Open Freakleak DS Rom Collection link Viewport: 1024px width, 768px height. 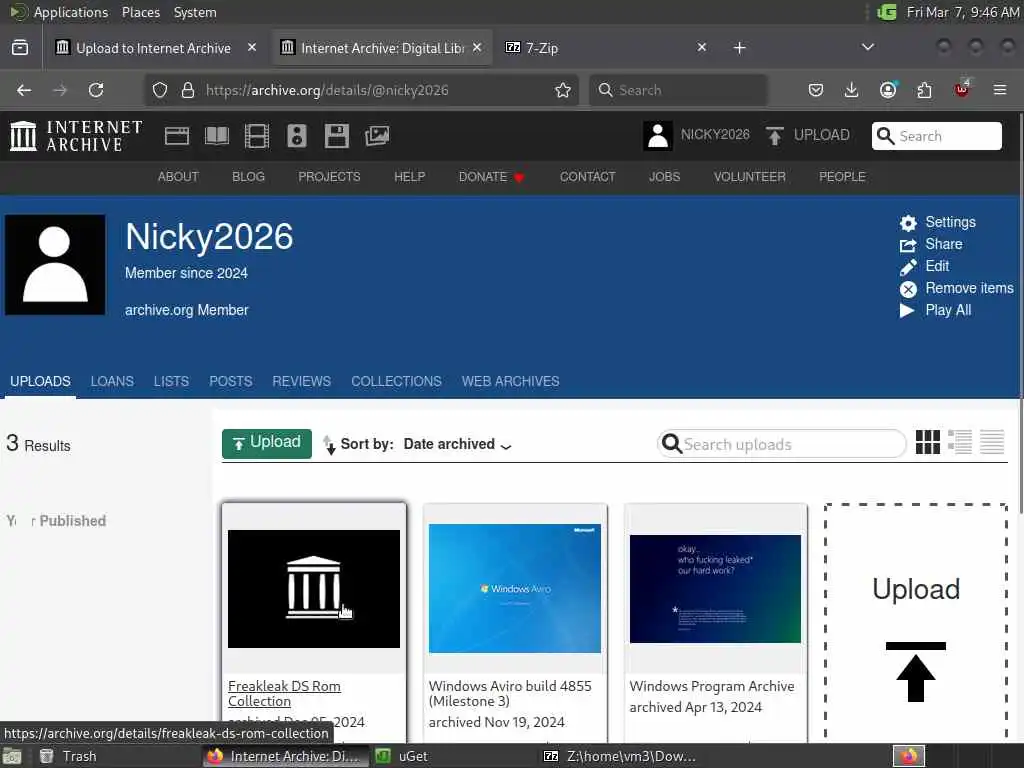(284, 694)
